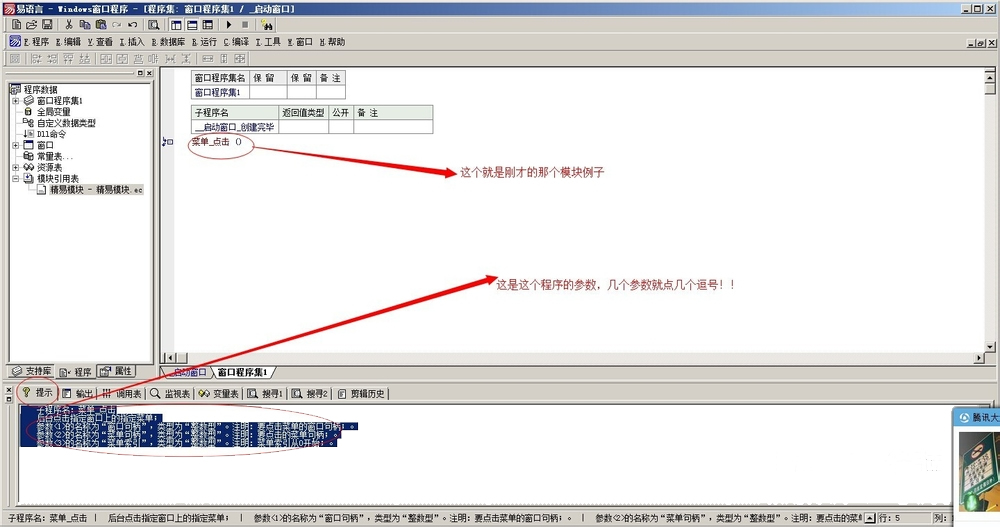Open the 调用表 output tab
1000x527 pixels.
122,394
